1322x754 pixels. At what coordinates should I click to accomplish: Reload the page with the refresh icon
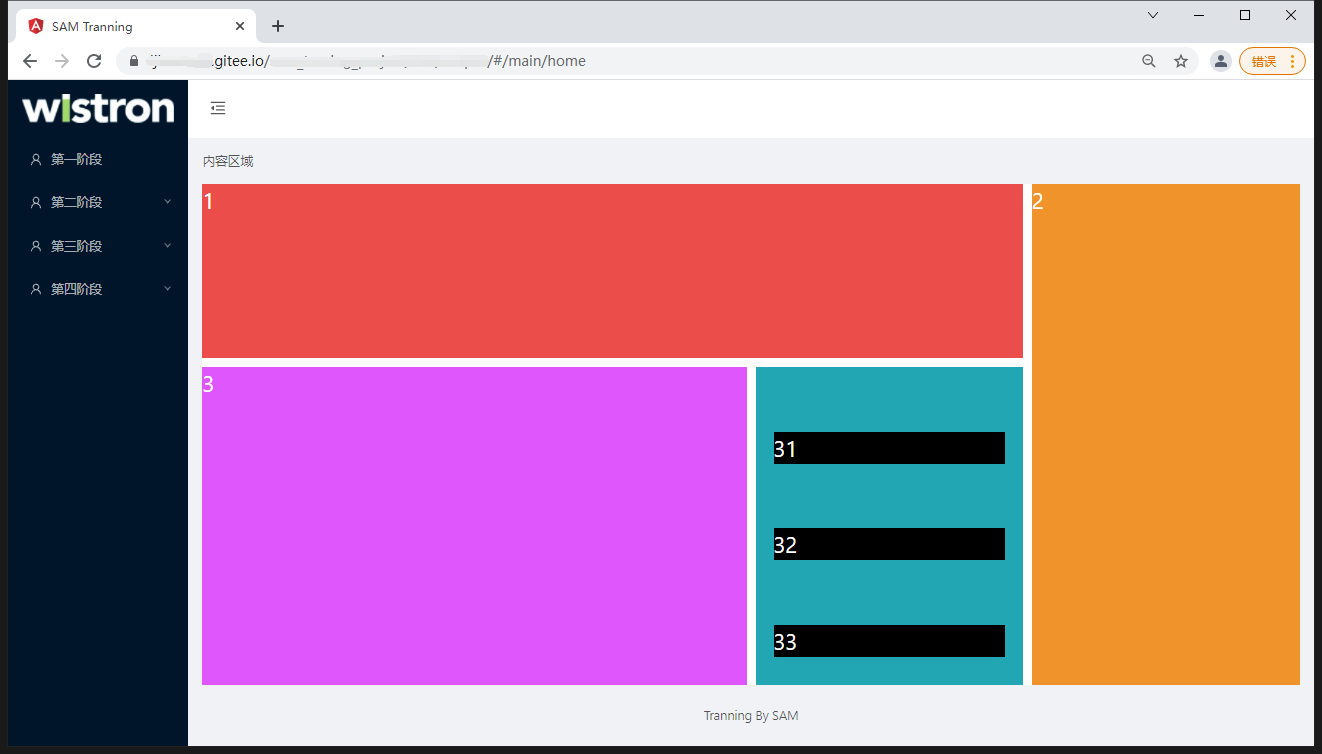94,61
